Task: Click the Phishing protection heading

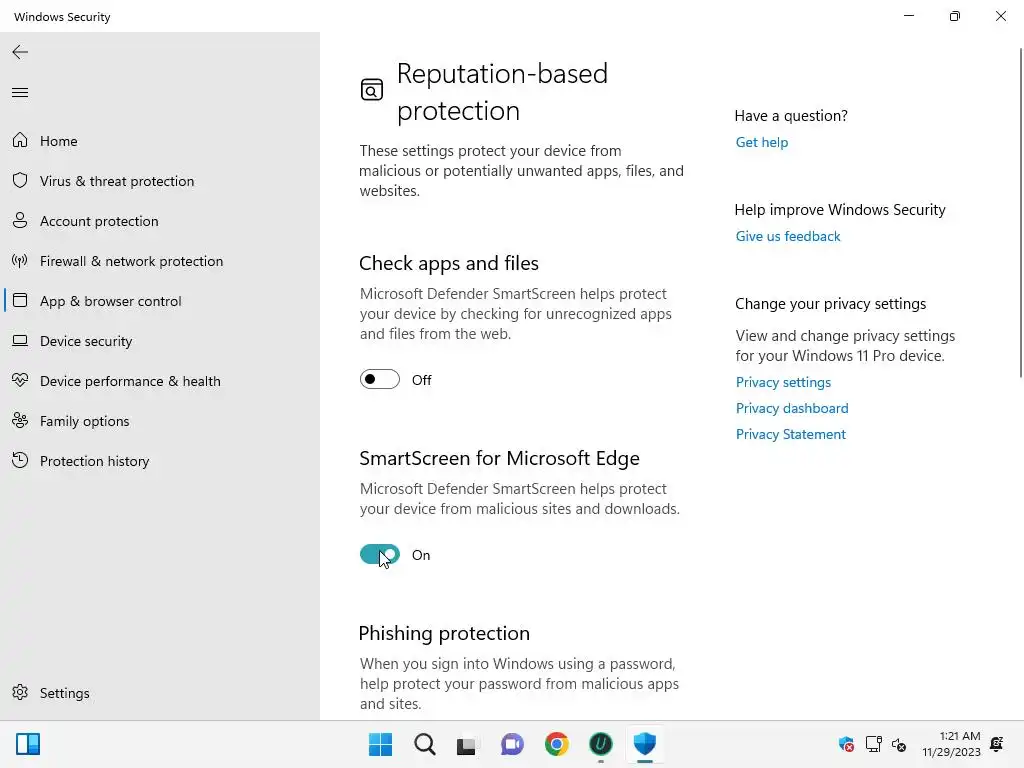Action: coord(444,633)
